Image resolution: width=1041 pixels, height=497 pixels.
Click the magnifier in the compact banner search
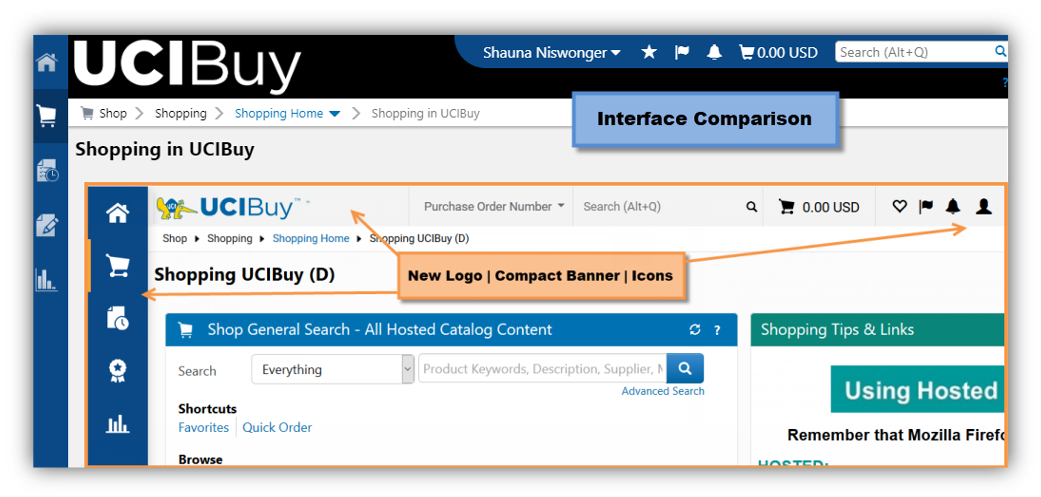[752, 207]
